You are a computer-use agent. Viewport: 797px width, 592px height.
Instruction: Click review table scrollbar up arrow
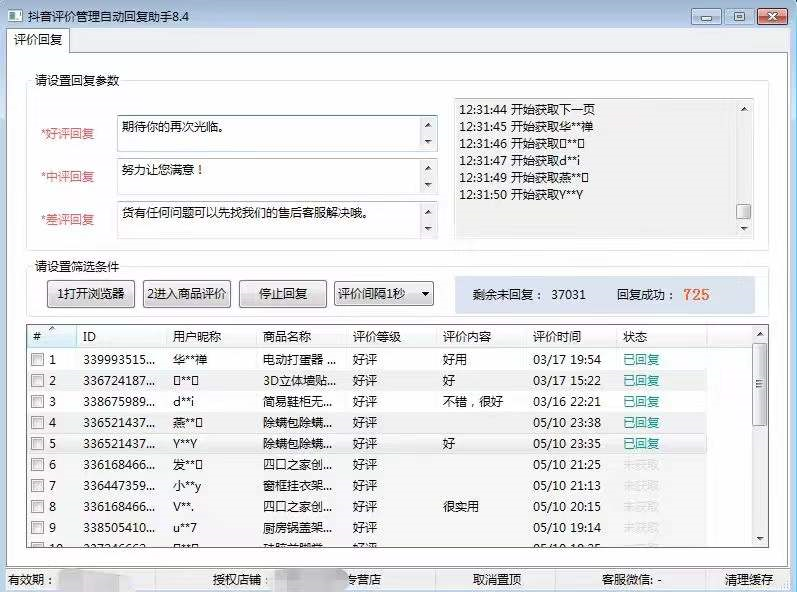760,334
